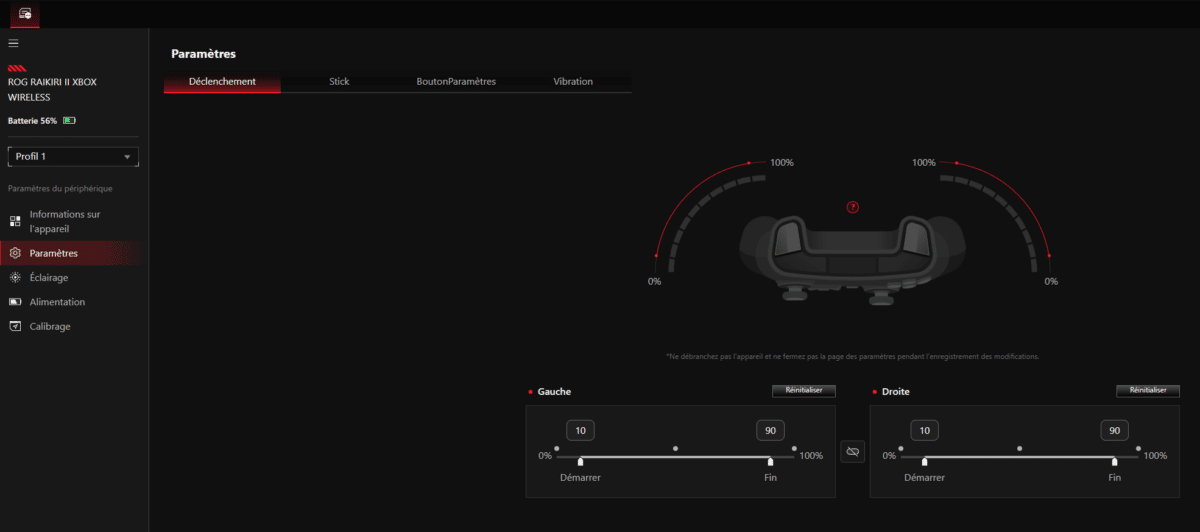Screen dimensions: 1200x532
Task: Click the Éclairage lighting icon
Action: [15, 278]
